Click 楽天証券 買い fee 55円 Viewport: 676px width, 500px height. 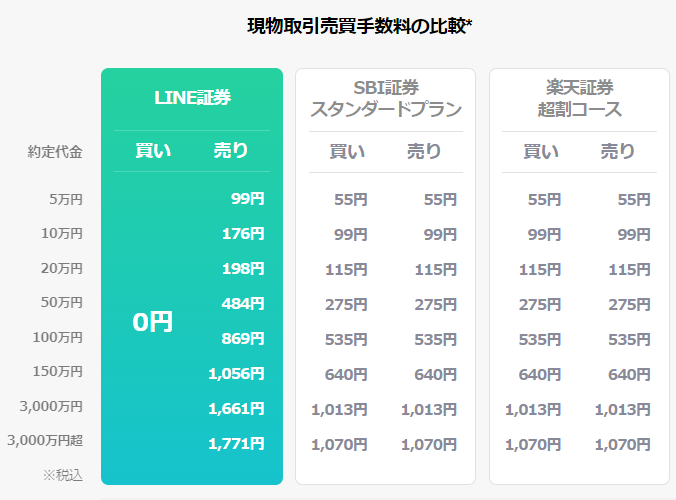pyautogui.click(x=545, y=200)
